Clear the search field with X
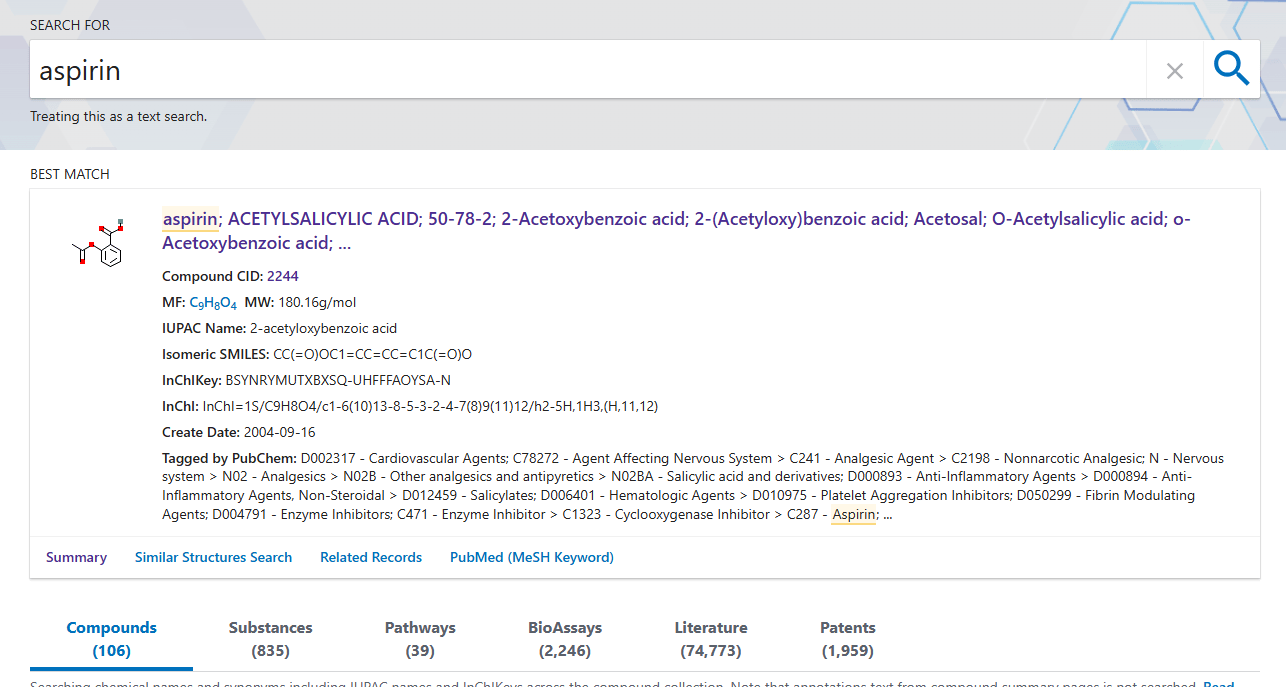The width and height of the screenshot is (1286, 687). tap(1175, 70)
